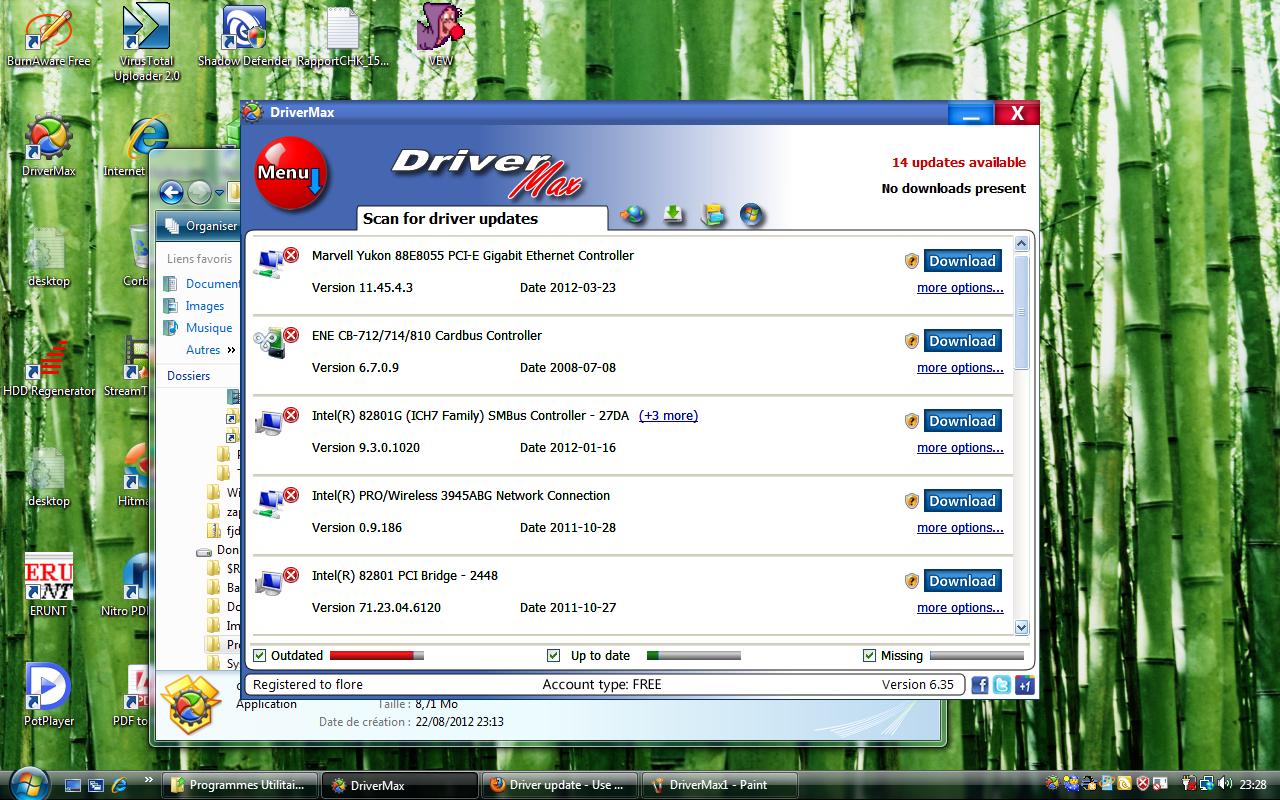1280x800 pixels.
Task: Click the Intel PRO/Wireless 3945ABG device icon
Action: pyautogui.click(x=276, y=502)
